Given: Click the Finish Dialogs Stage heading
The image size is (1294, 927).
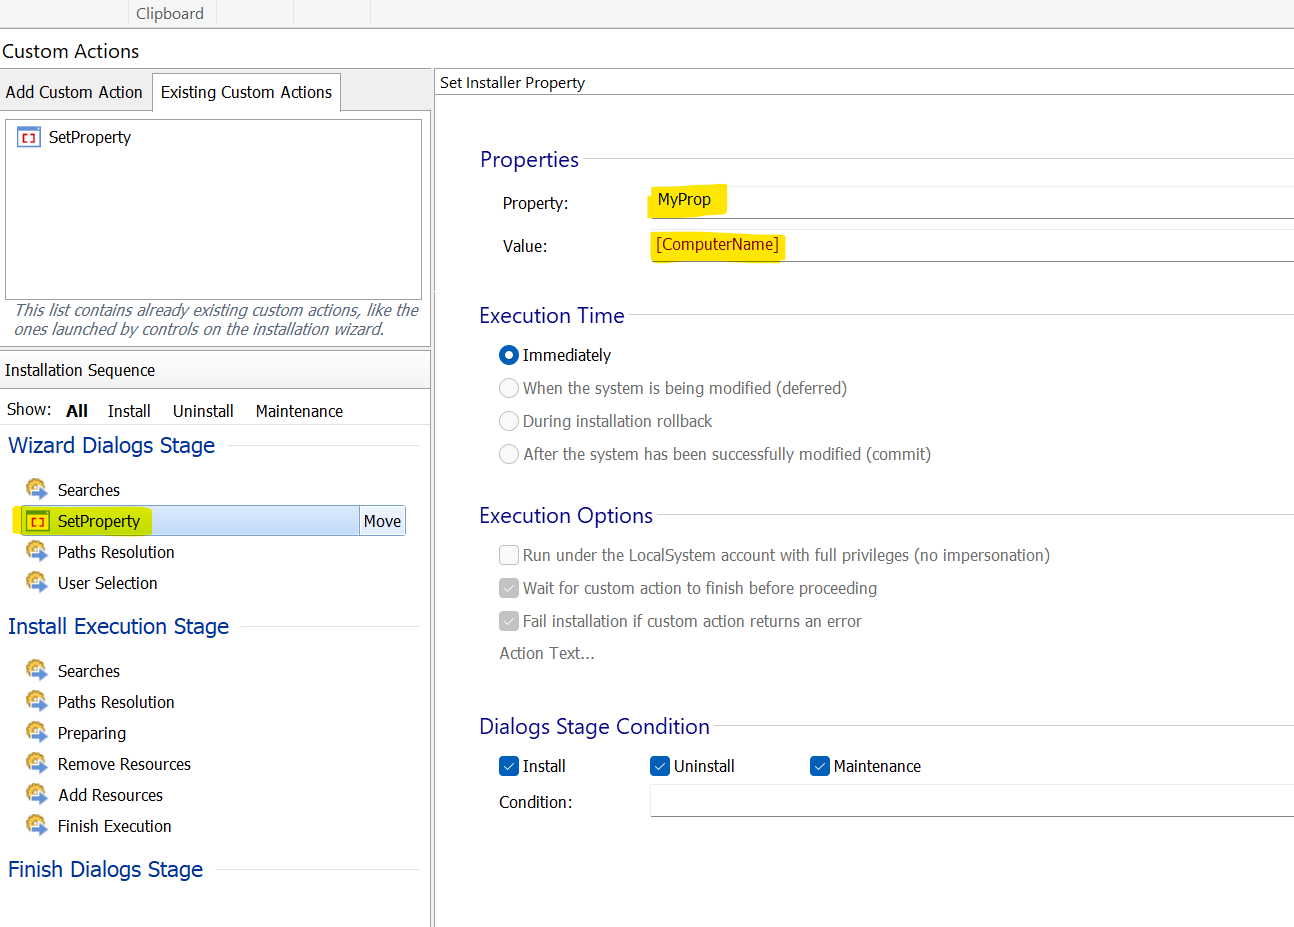Looking at the screenshot, I should click(x=106, y=870).
